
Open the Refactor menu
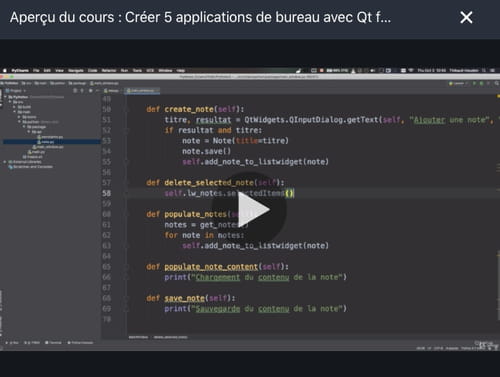[109, 70]
